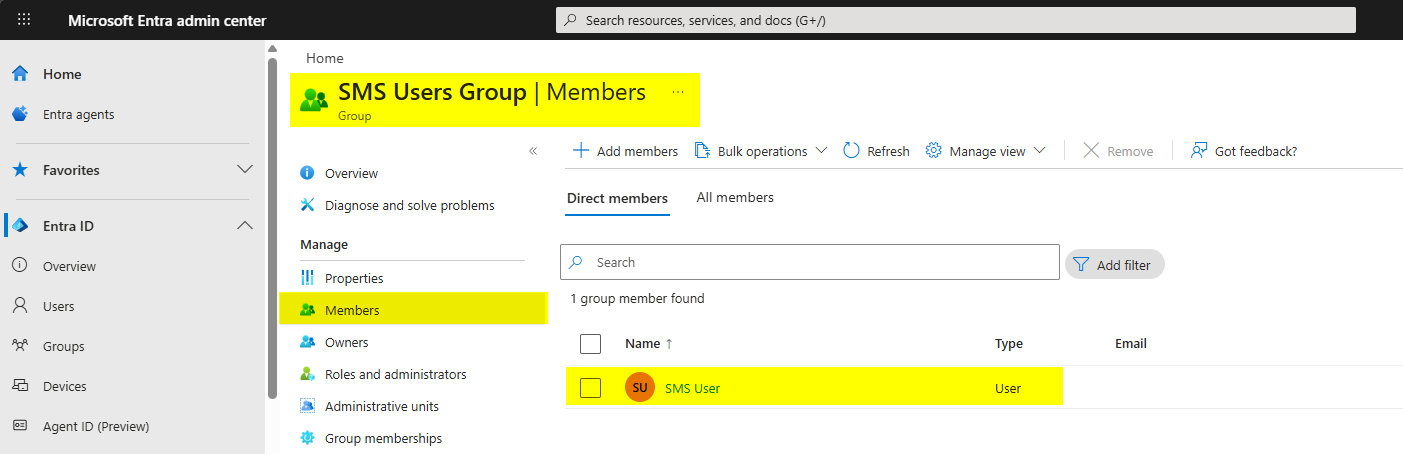Switch to the All members tab
The image size is (1403, 454).
(735, 198)
